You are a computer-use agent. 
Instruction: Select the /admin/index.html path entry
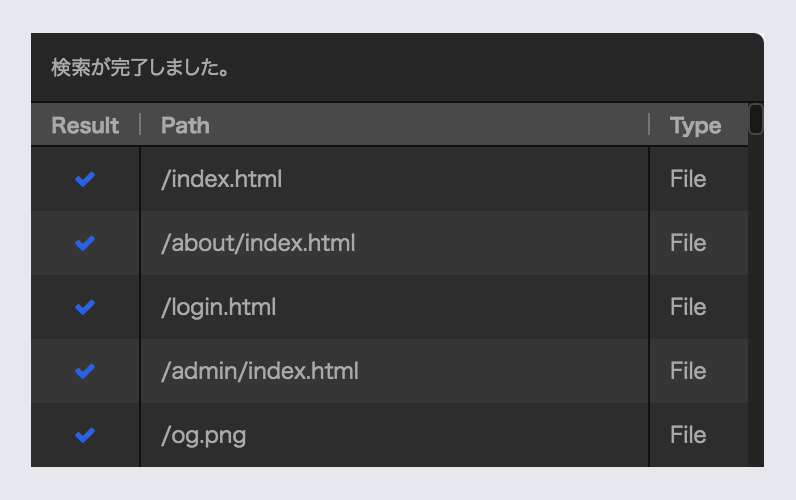tap(259, 371)
